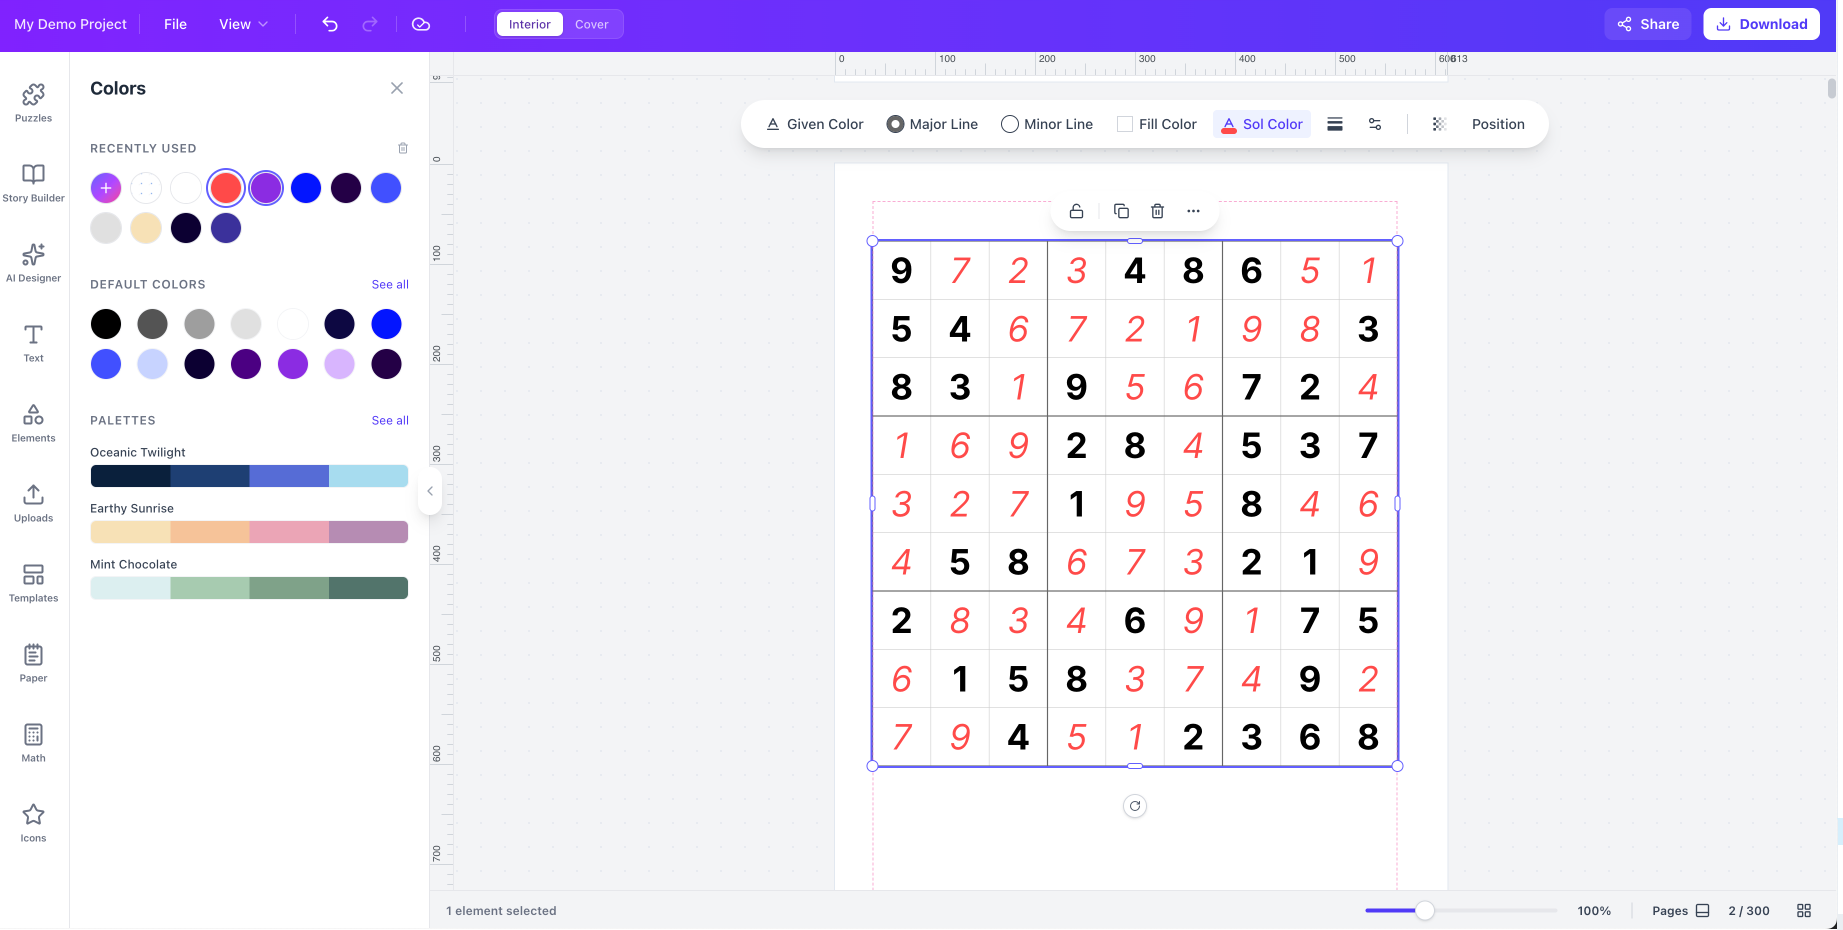Select the Text tool from the sidebar

(33, 343)
